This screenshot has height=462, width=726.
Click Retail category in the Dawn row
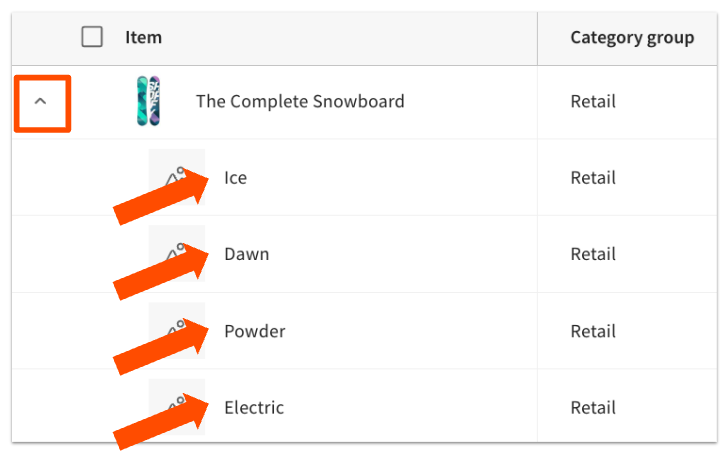point(593,255)
